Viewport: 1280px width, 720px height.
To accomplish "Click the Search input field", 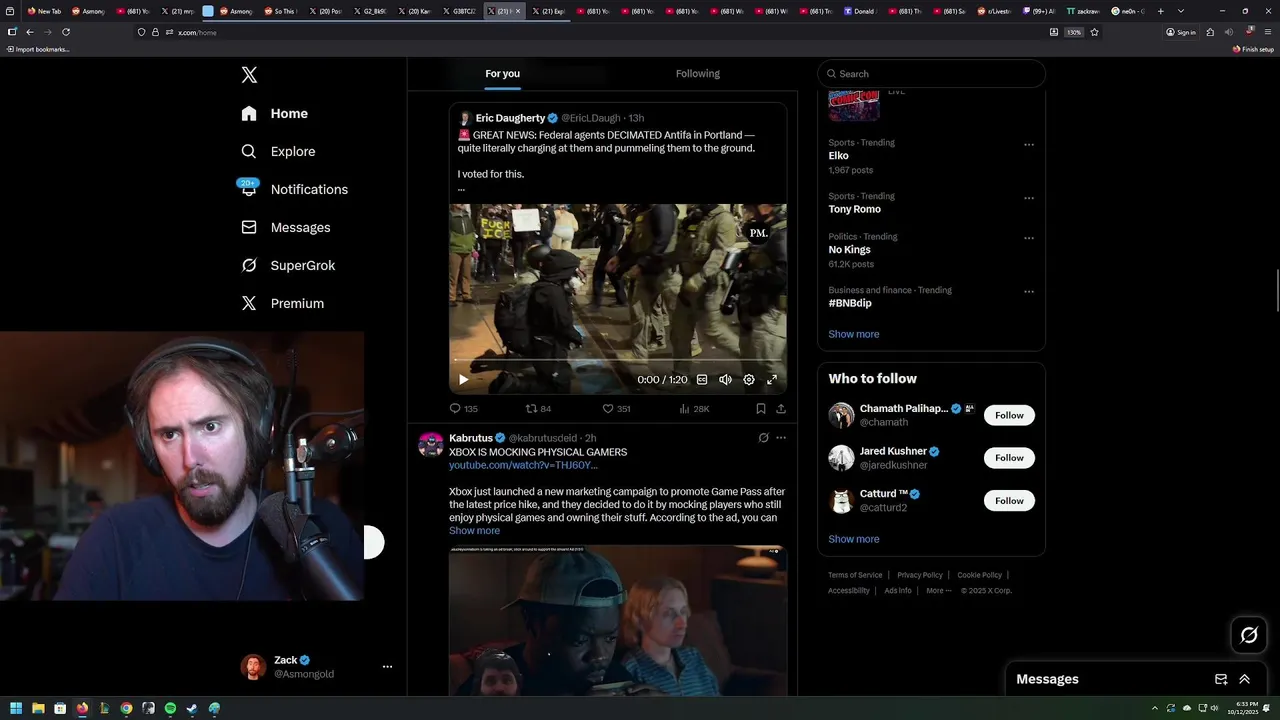I will tap(931, 74).
